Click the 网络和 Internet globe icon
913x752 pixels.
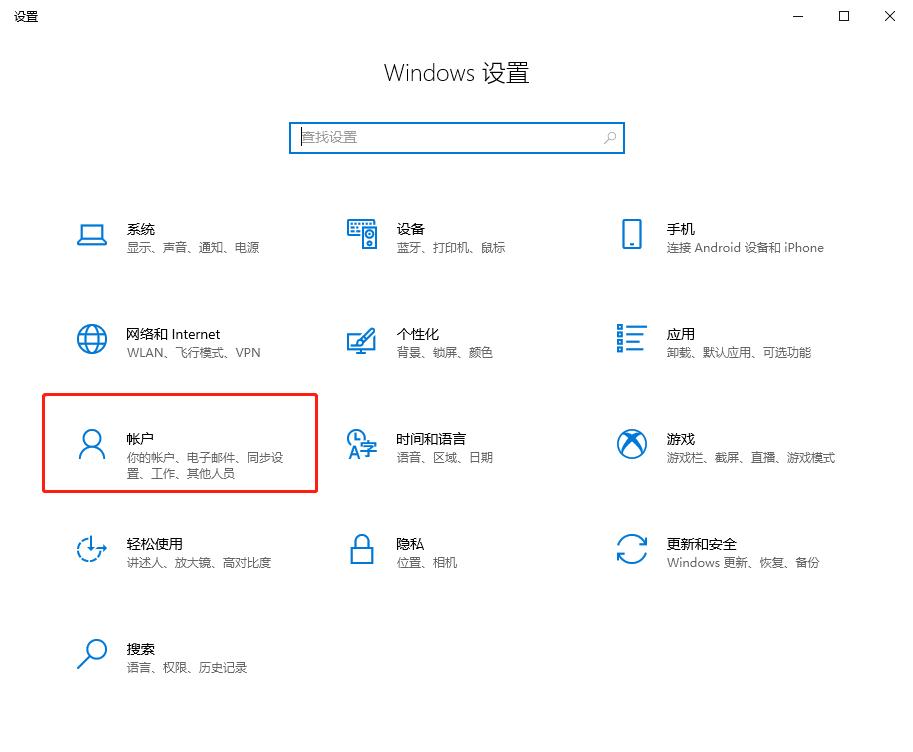click(x=92, y=342)
